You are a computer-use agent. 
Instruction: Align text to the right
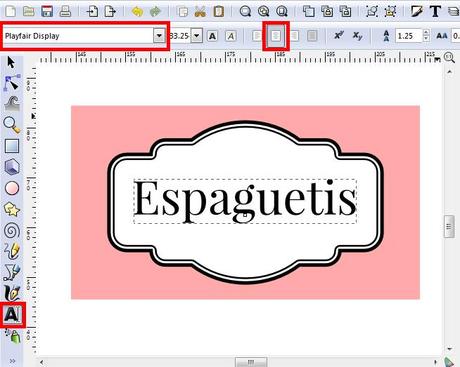tap(294, 36)
